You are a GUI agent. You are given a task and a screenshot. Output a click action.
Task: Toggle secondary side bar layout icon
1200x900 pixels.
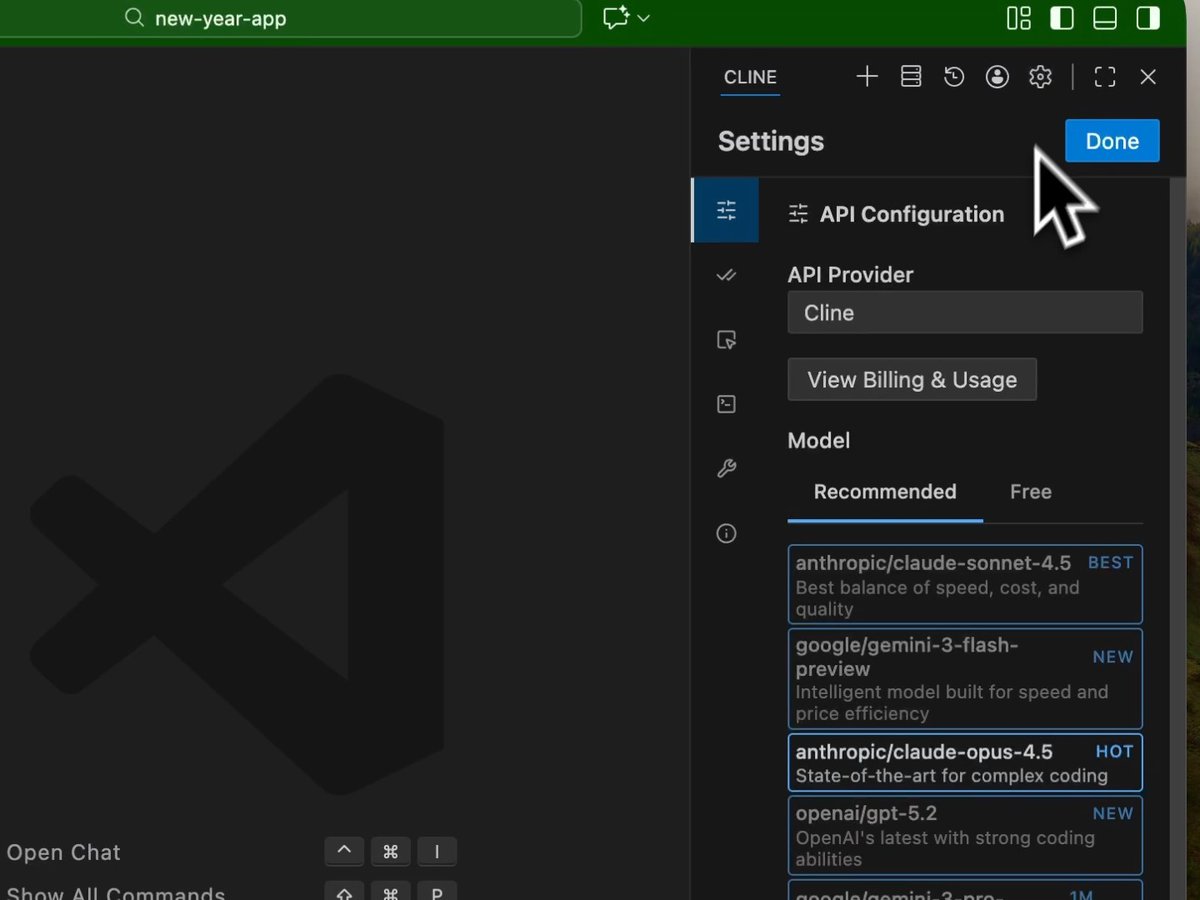[x=1148, y=18]
